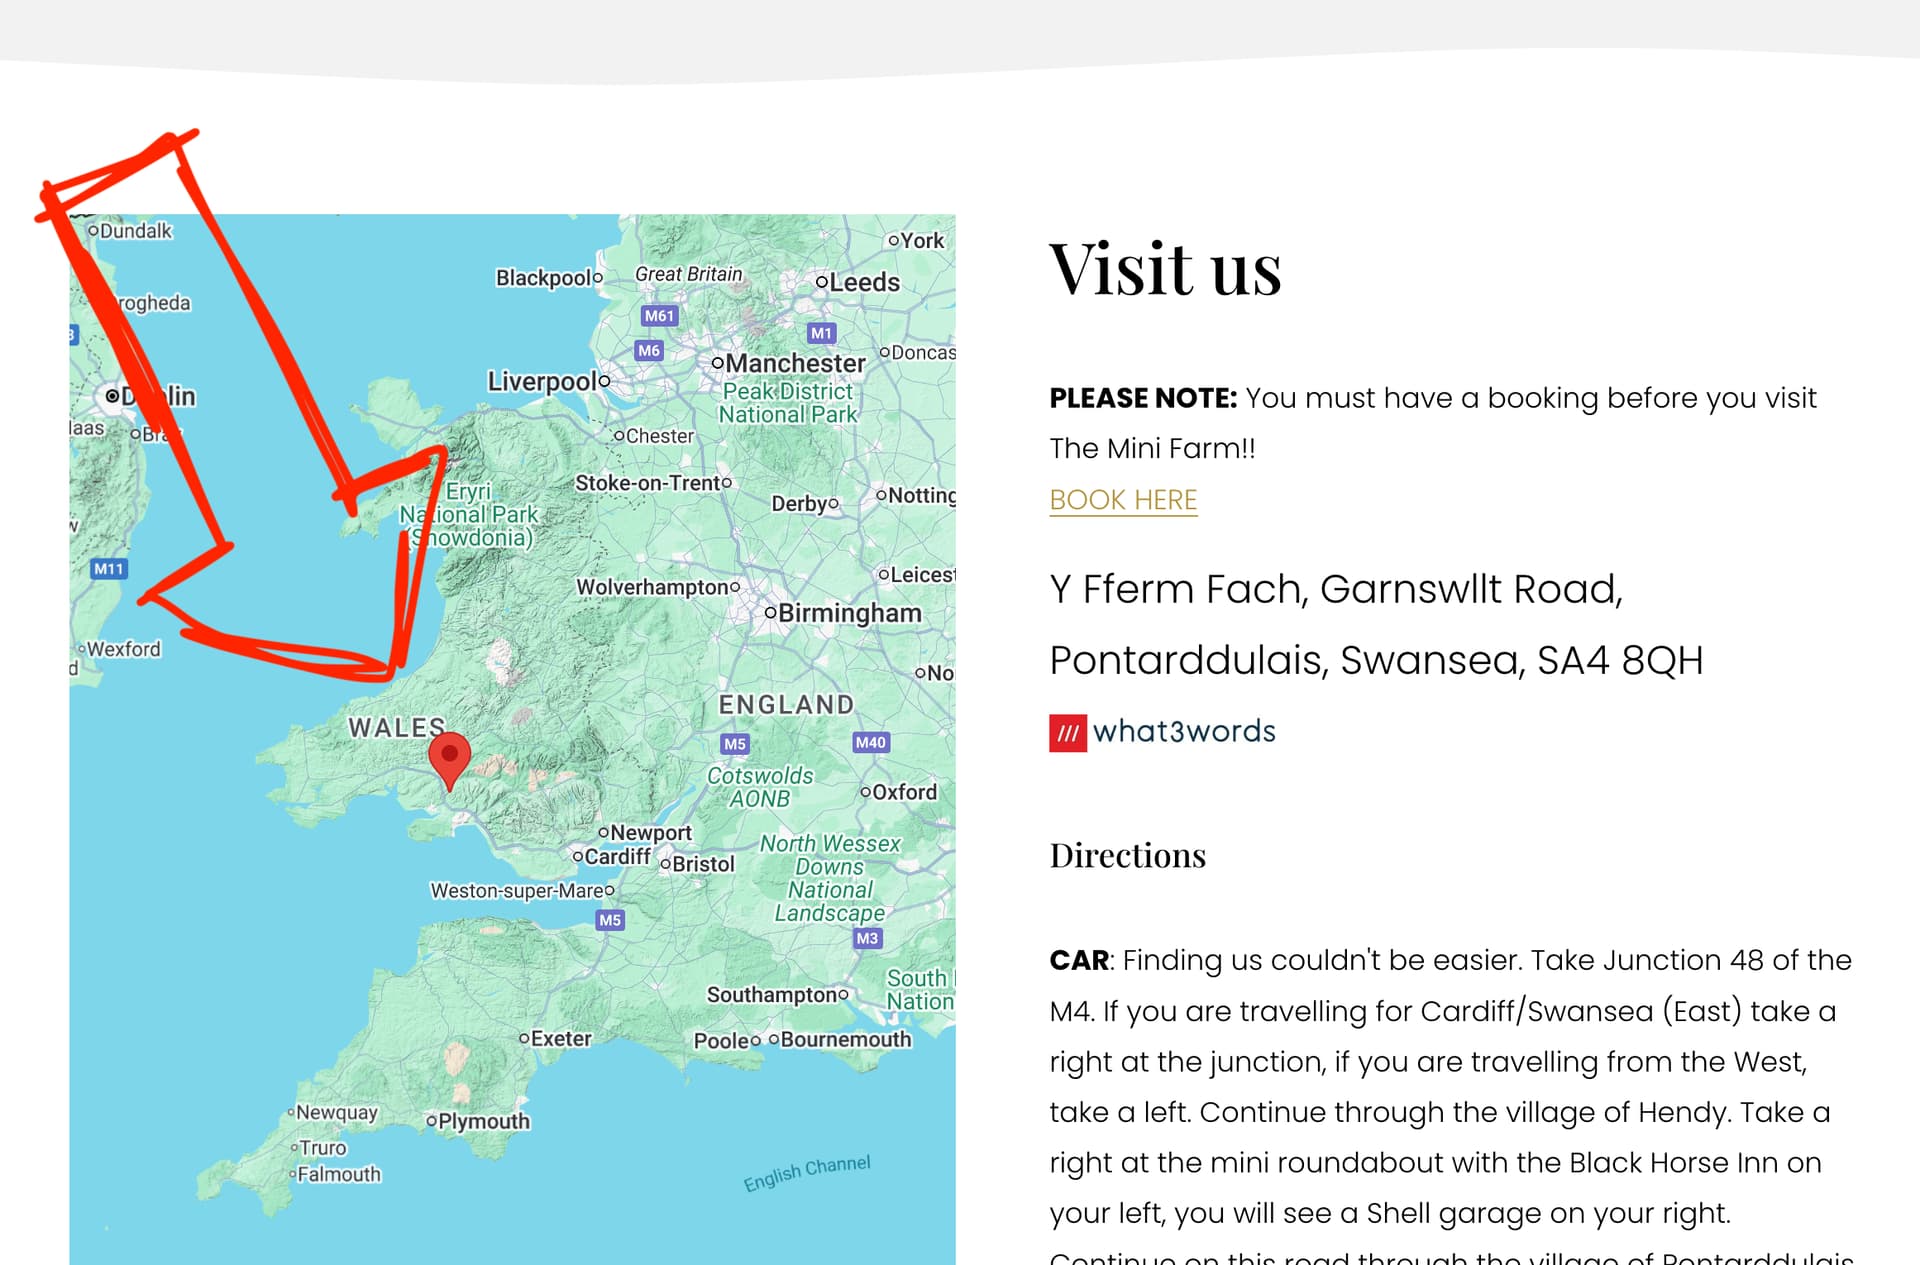Click the M5 shield below Weston-super-Mare
1920x1265 pixels.
(610, 920)
